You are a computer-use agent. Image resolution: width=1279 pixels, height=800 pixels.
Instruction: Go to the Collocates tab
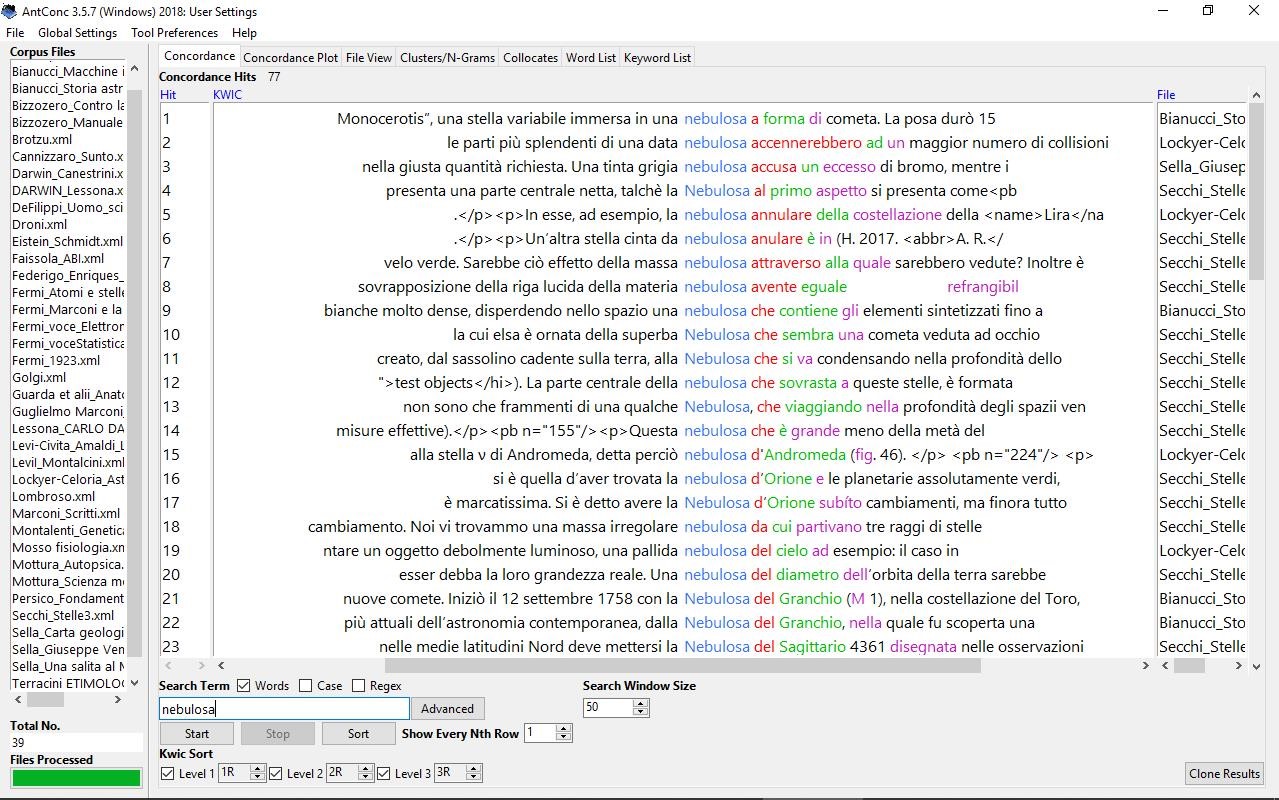click(x=530, y=58)
